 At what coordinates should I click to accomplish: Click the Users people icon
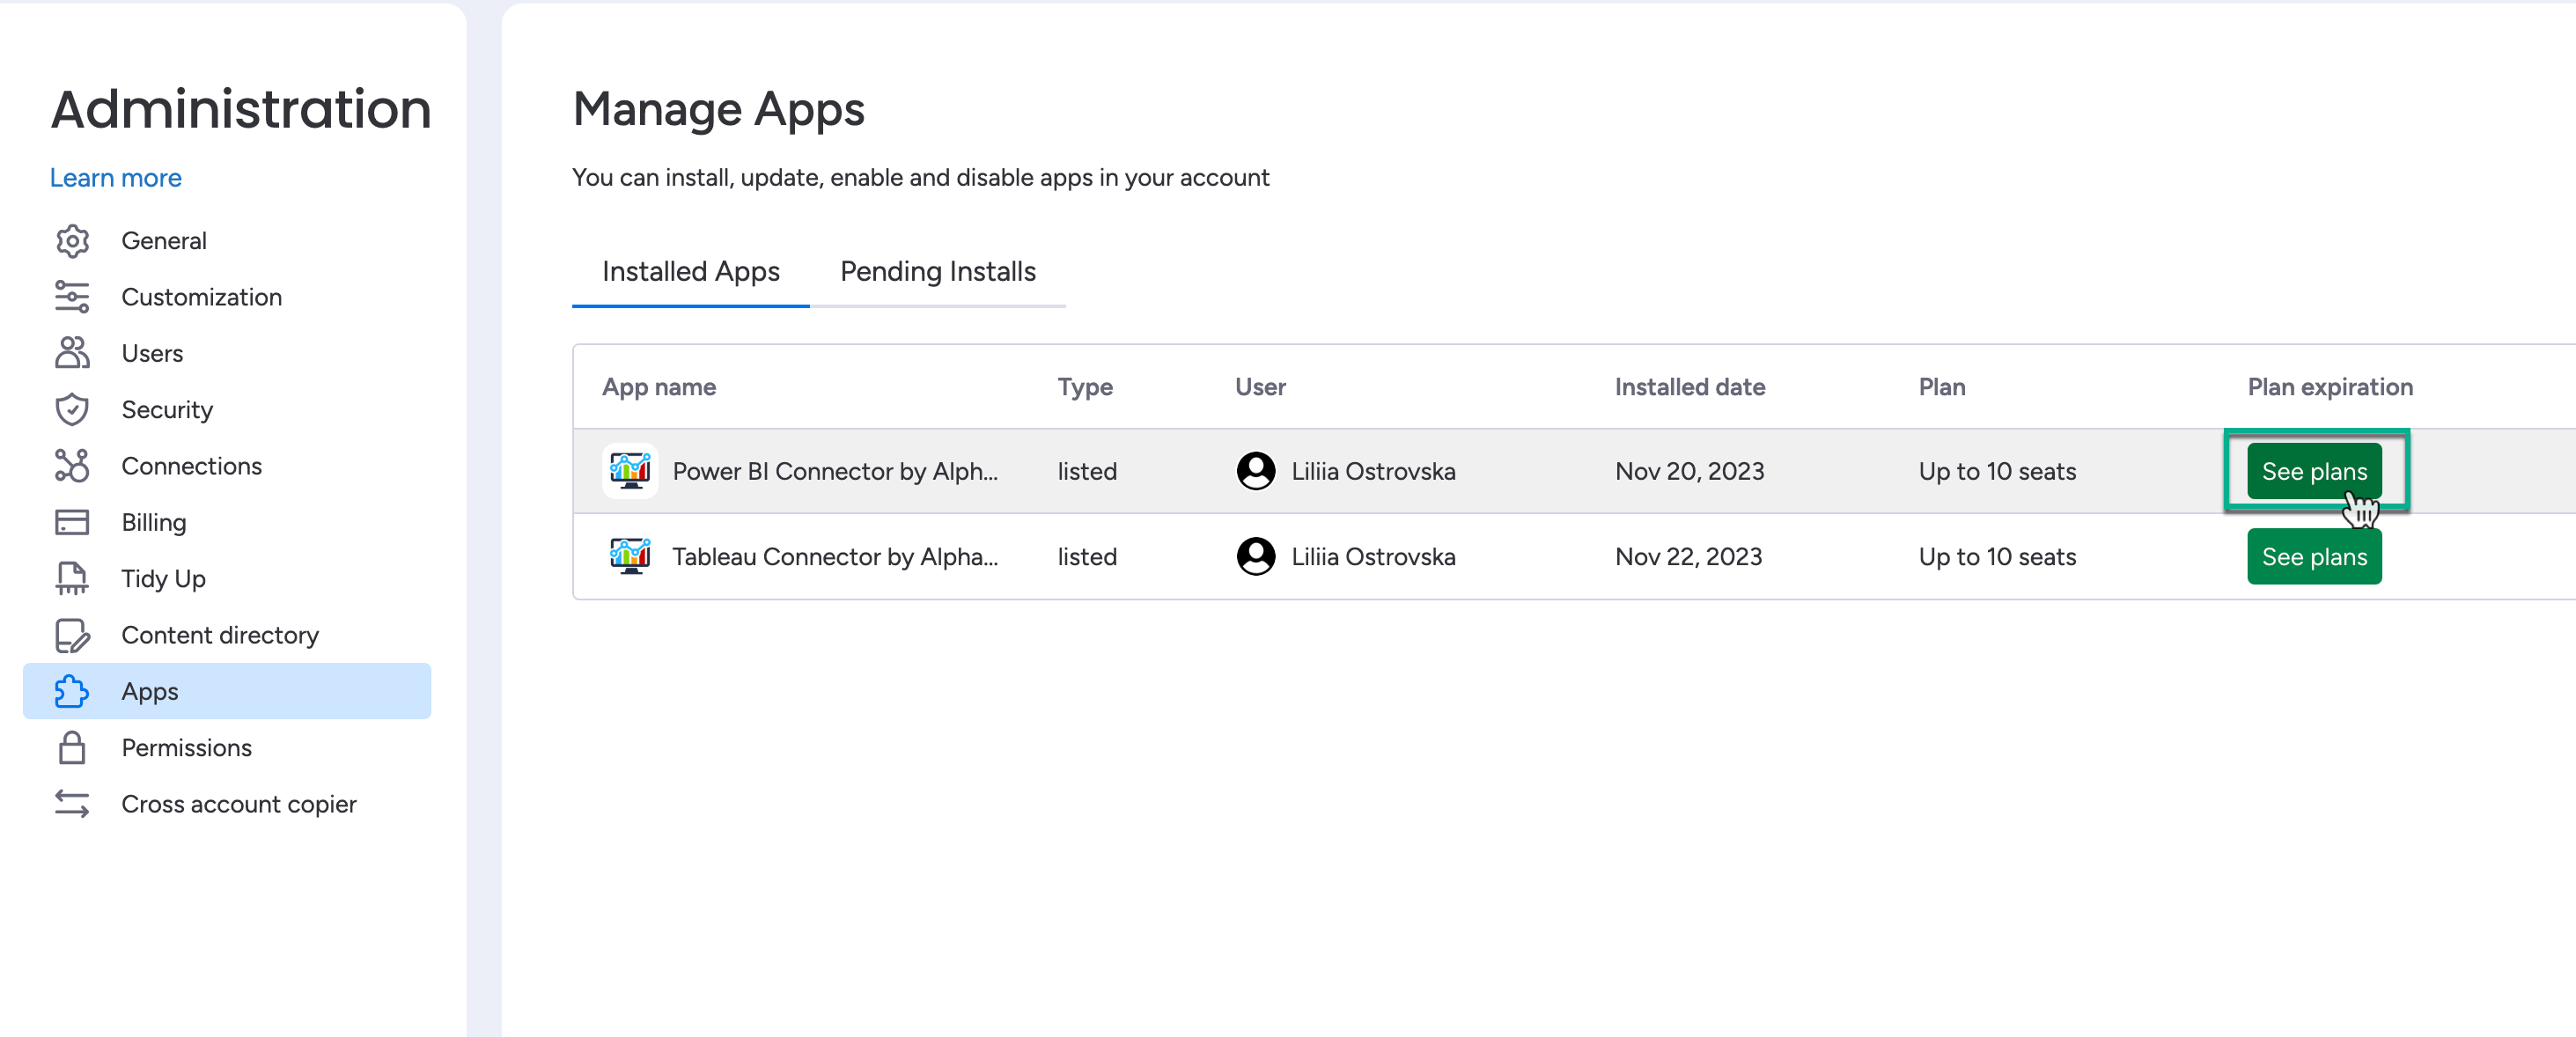72,353
